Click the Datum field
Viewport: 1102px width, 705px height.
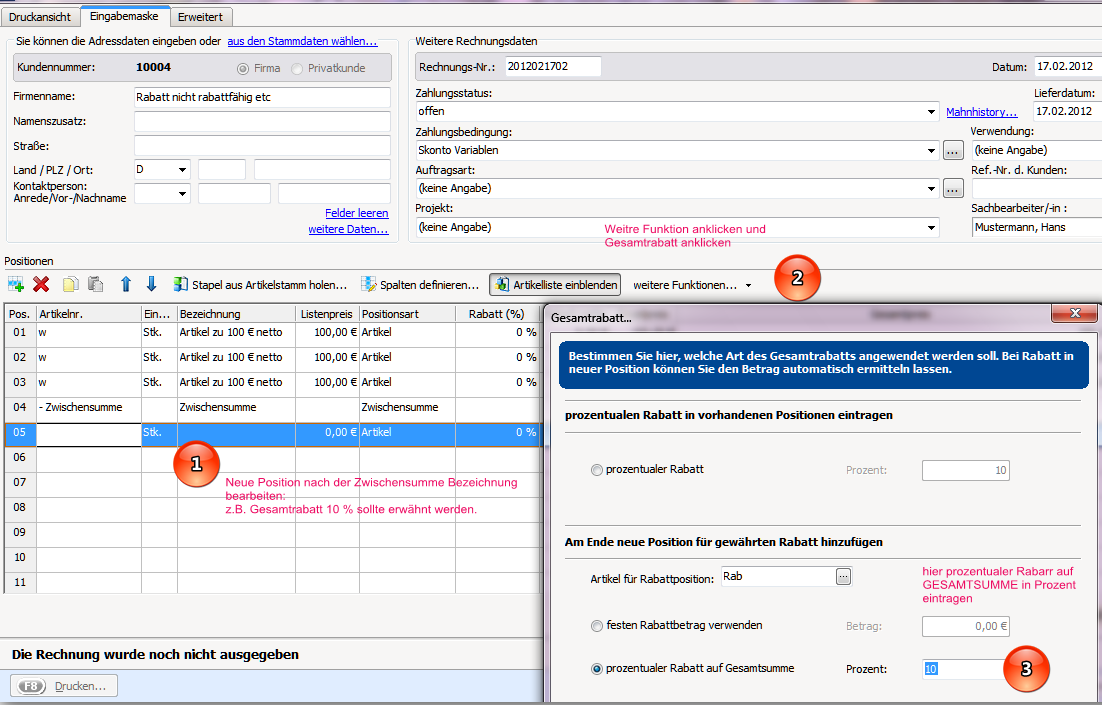click(x=1068, y=67)
